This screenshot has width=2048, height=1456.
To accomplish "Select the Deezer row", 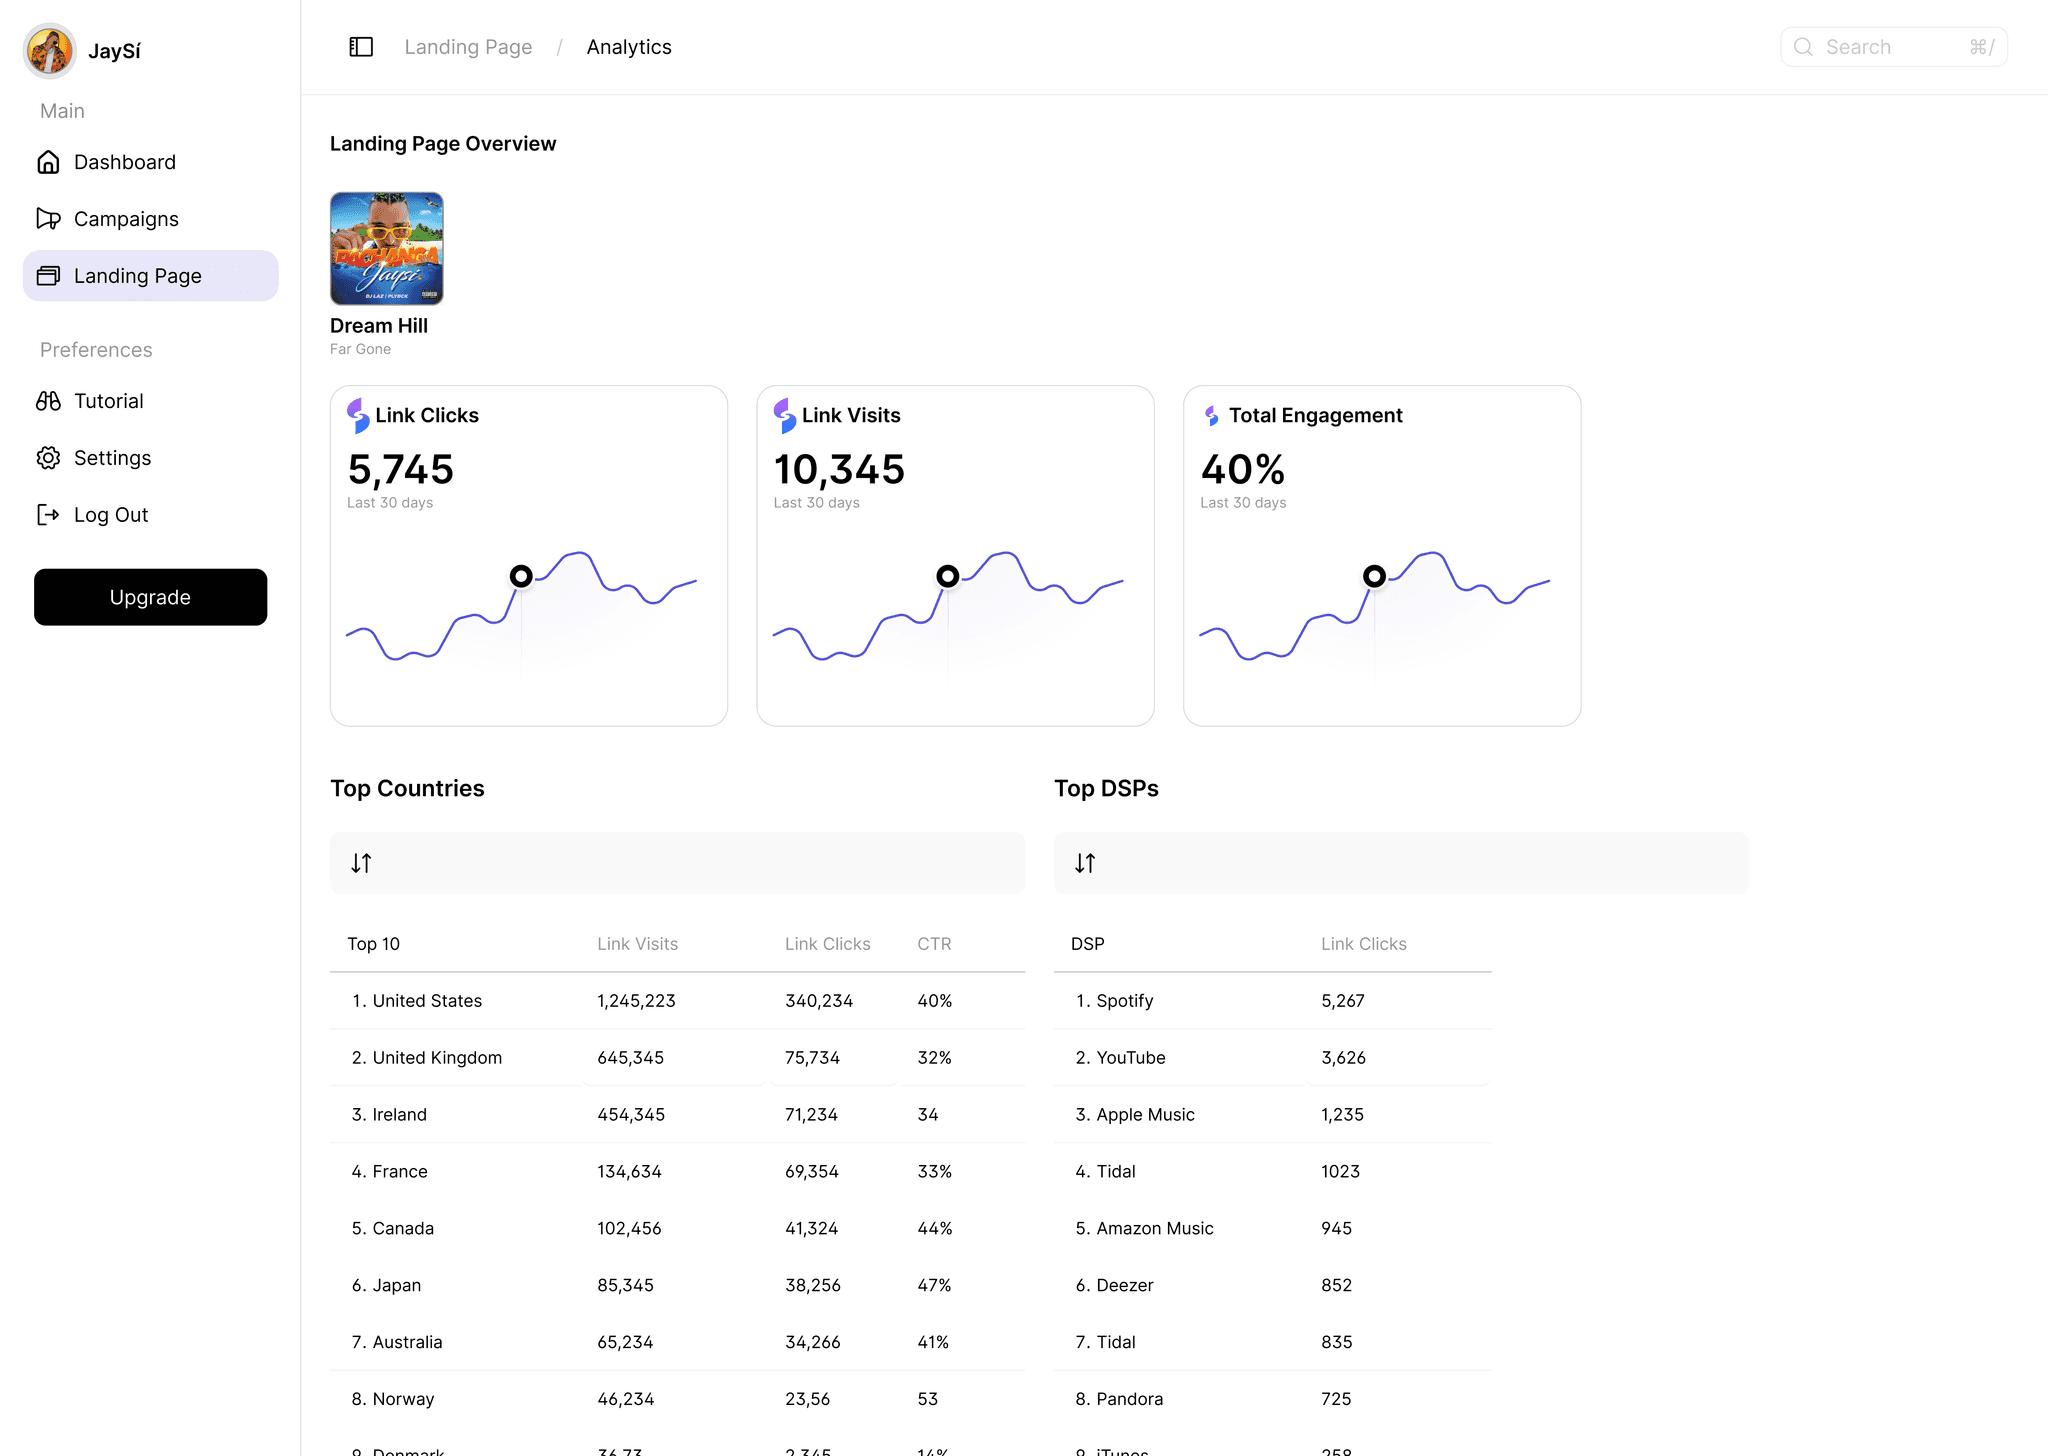I will coord(1273,1286).
